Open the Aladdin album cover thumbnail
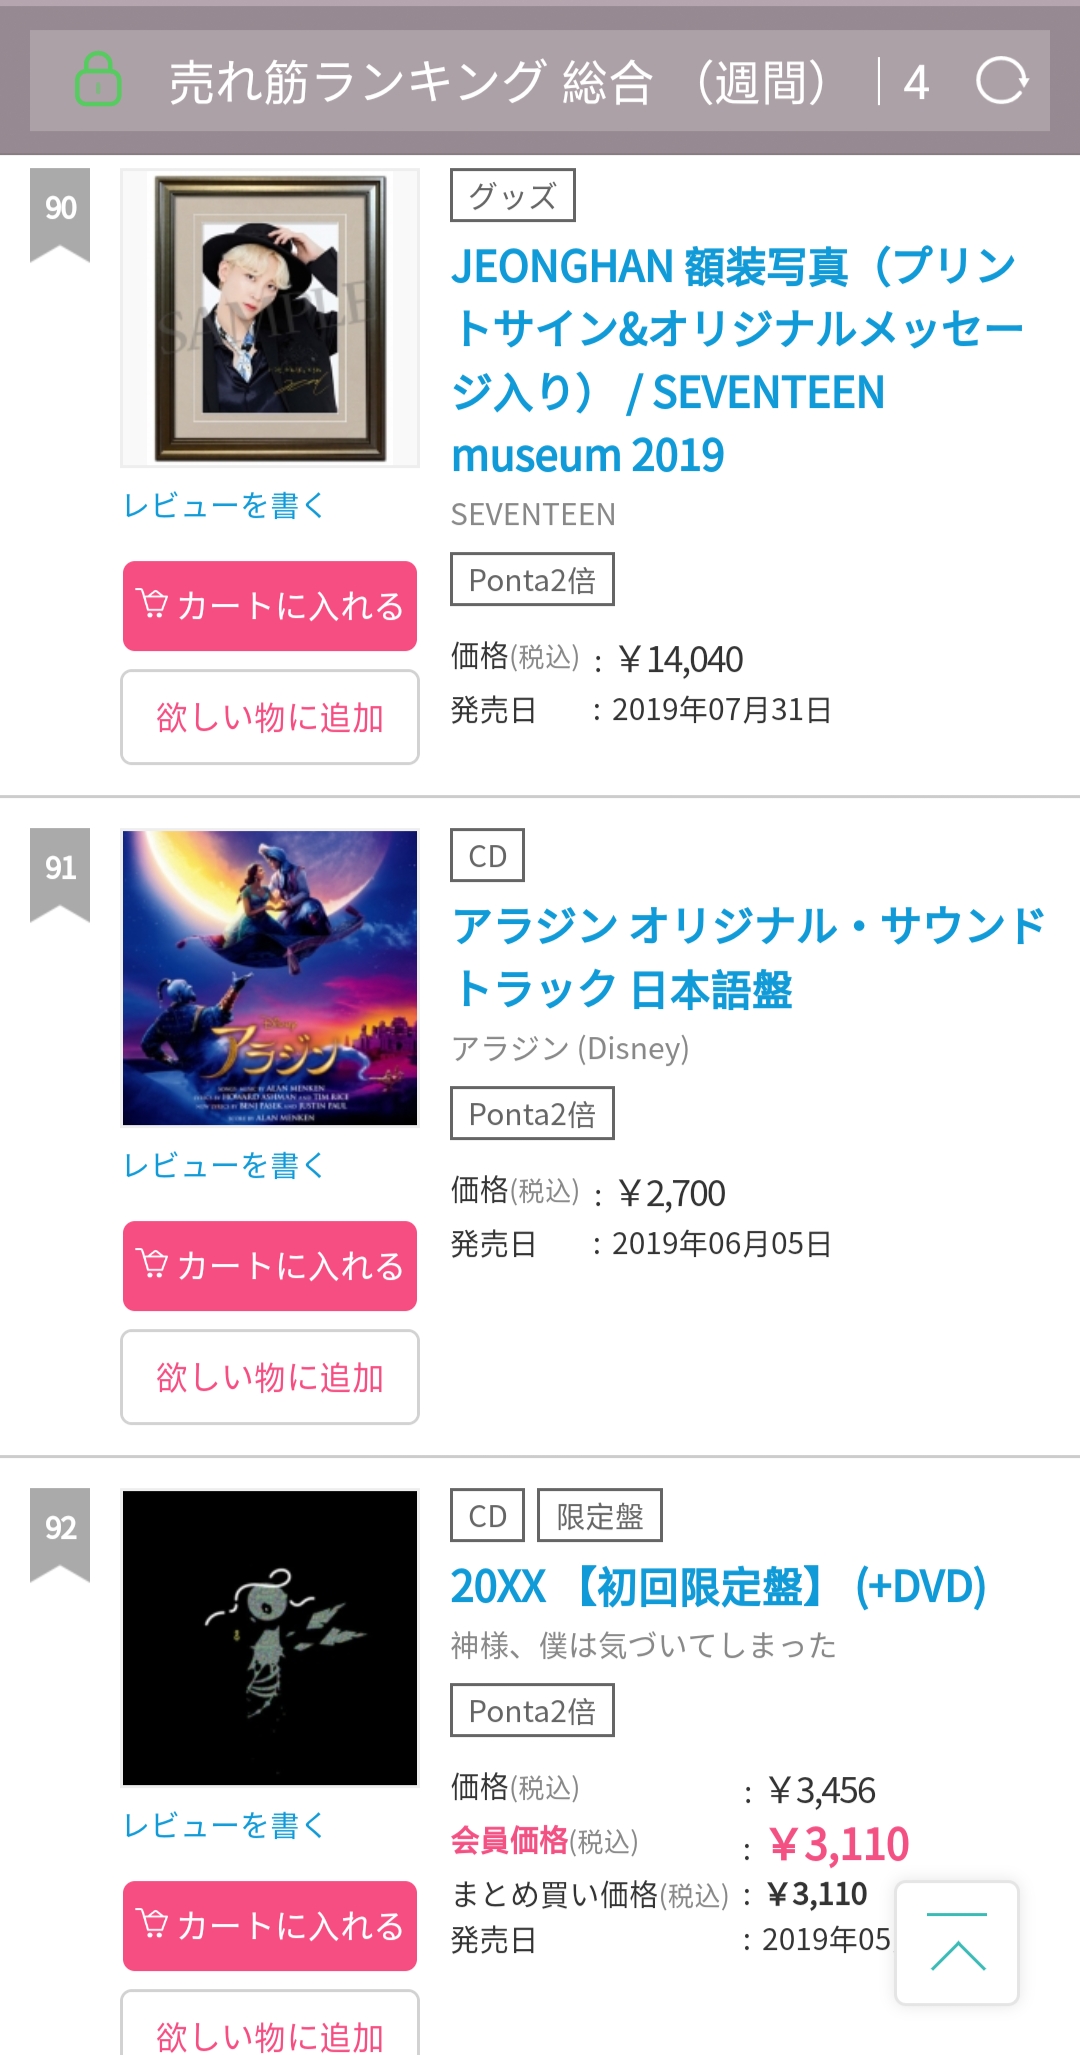The image size is (1080, 2055). click(x=270, y=978)
